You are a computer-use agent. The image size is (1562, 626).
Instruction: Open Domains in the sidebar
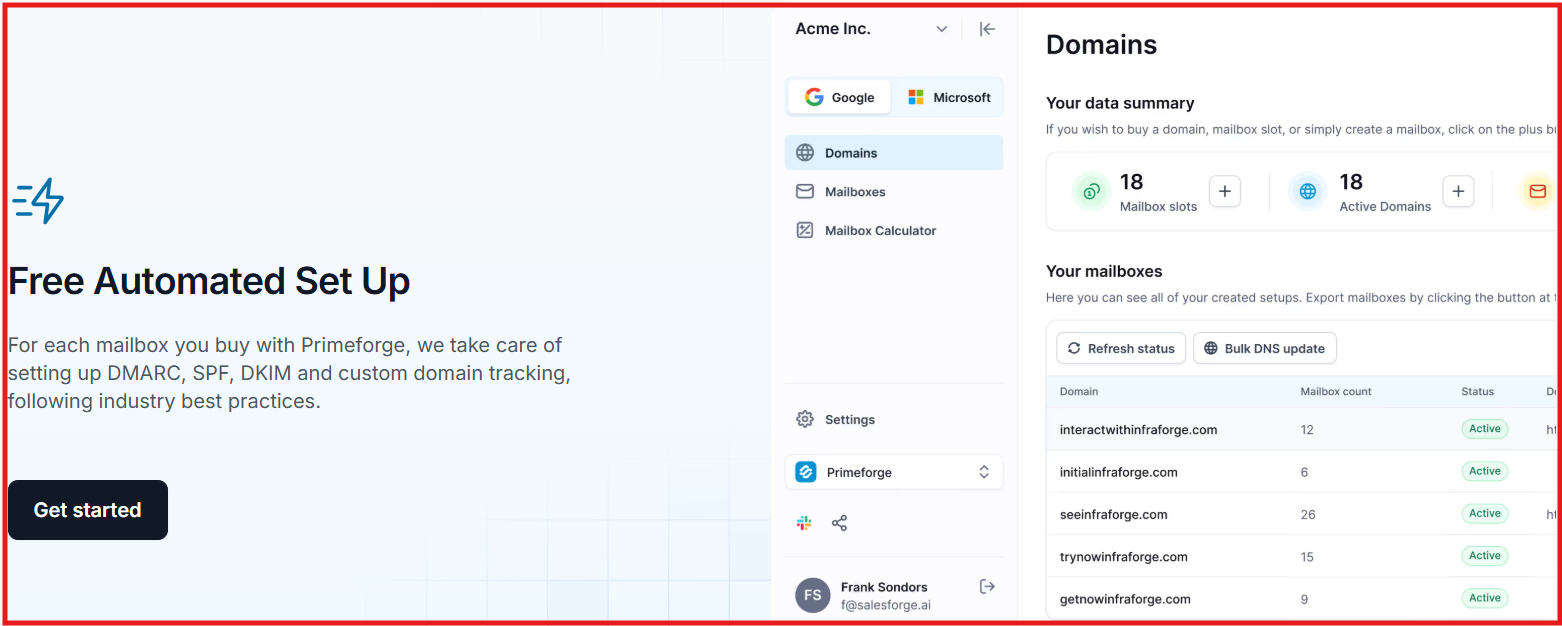(894, 153)
